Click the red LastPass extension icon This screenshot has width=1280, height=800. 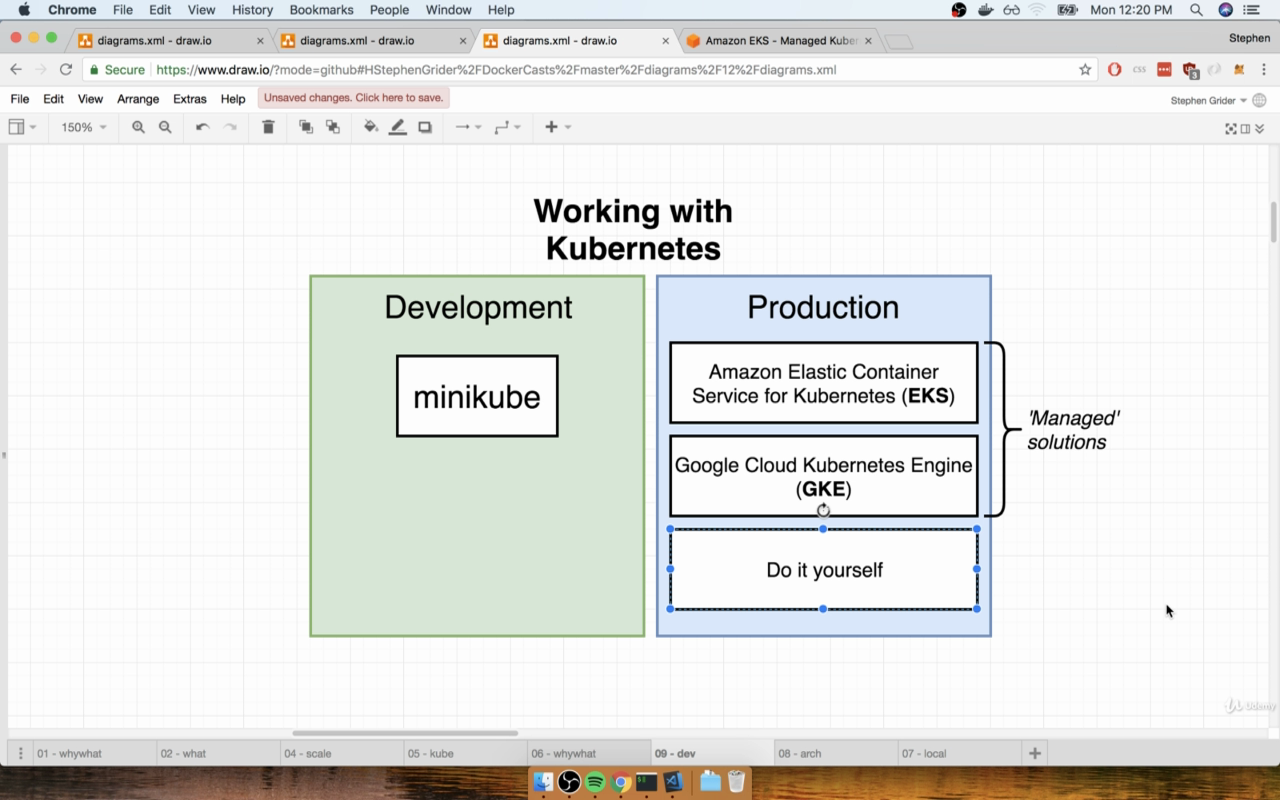tap(1164, 70)
